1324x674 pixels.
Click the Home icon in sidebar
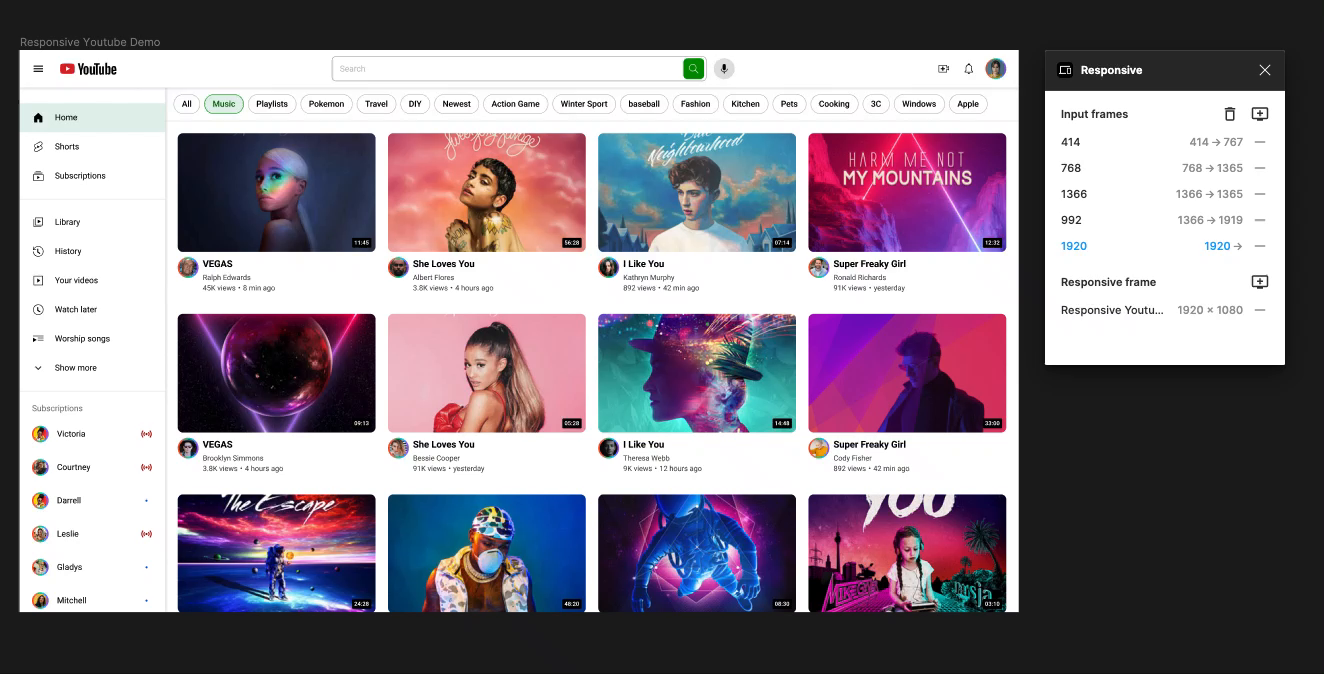pos(38,117)
